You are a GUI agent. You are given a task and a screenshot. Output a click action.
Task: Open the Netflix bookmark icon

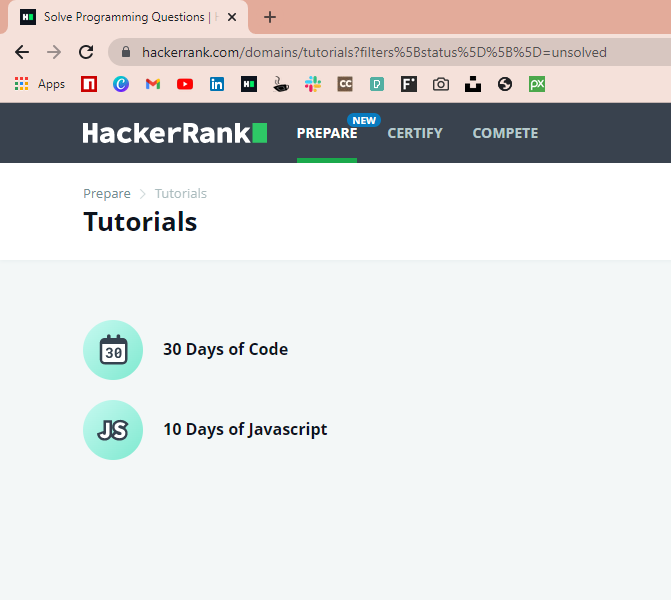click(89, 84)
